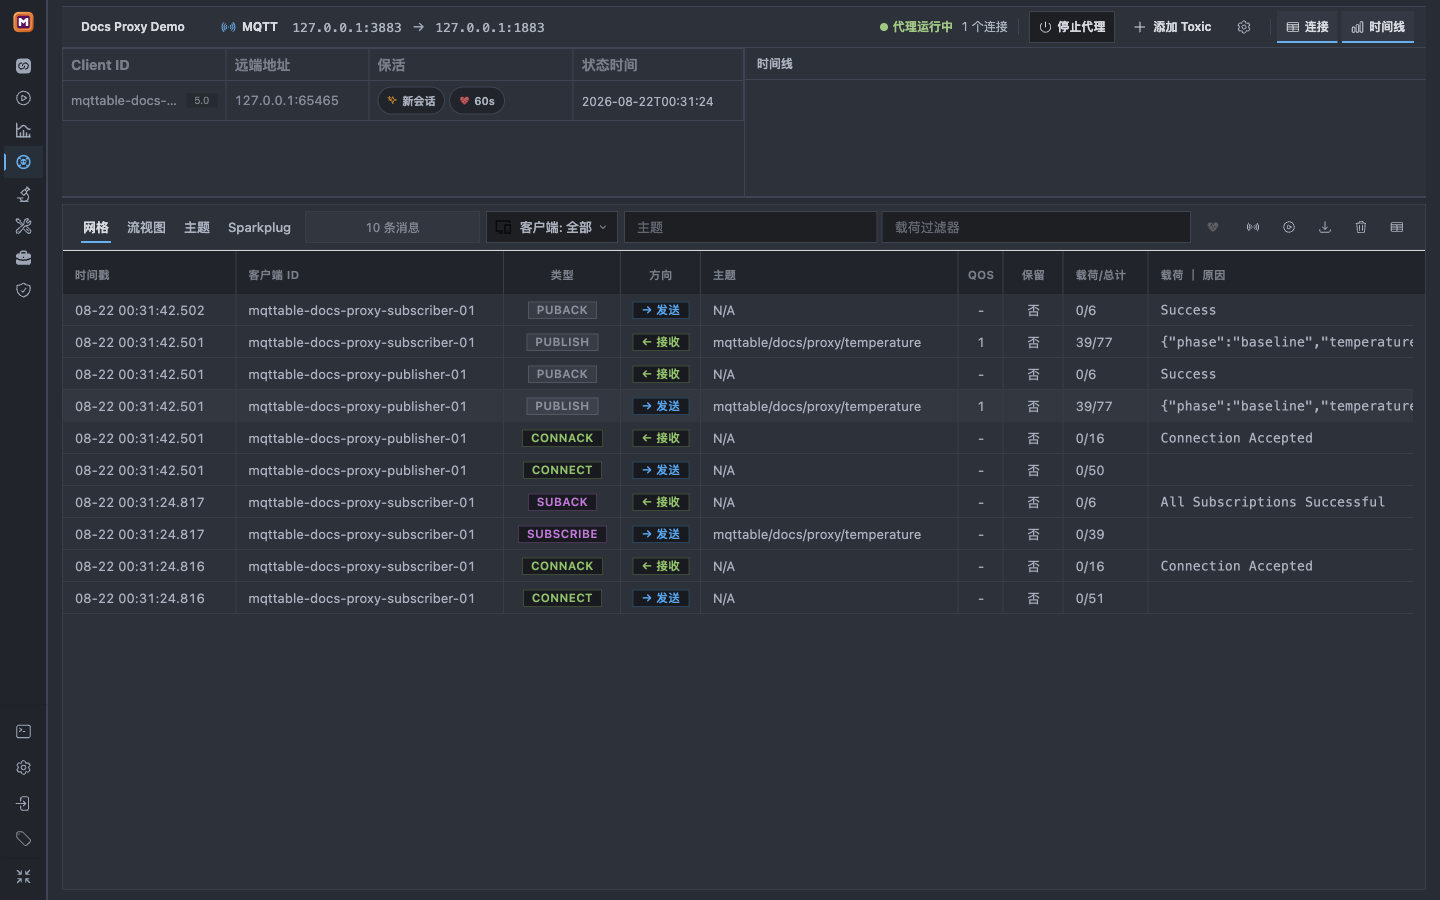Click the tag label icon in the sidebar
The height and width of the screenshot is (900, 1440).
pos(23,839)
